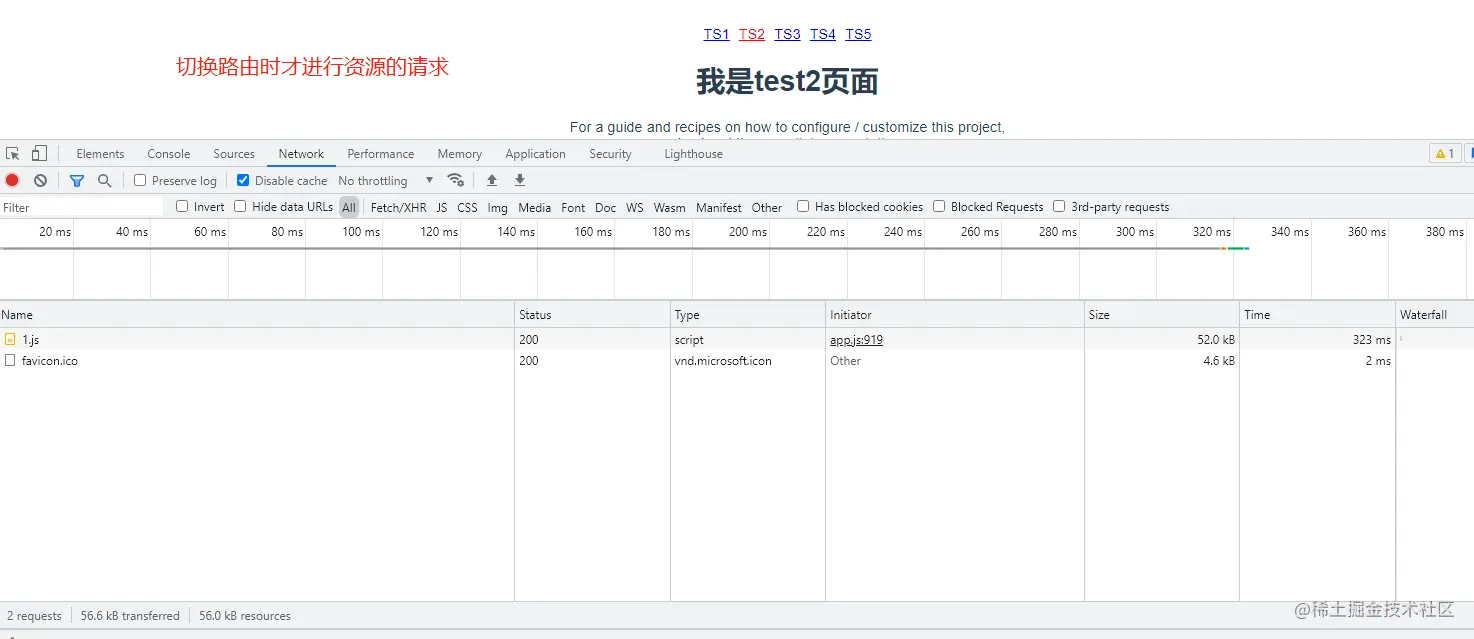Screen dimensions: 1474x639
Task: Open the Sources tab
Action: (234, 154)
